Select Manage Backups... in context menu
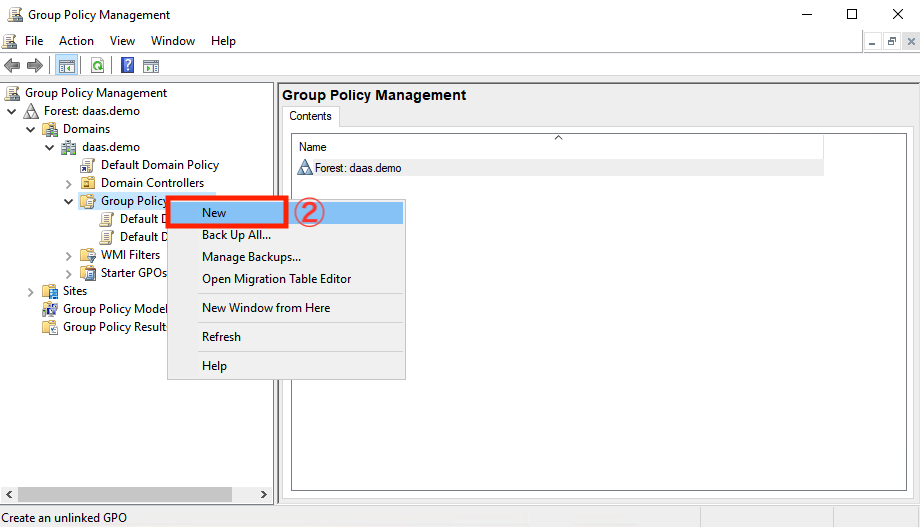Viewport: 920px width, 527px height. tap(286, 257)
